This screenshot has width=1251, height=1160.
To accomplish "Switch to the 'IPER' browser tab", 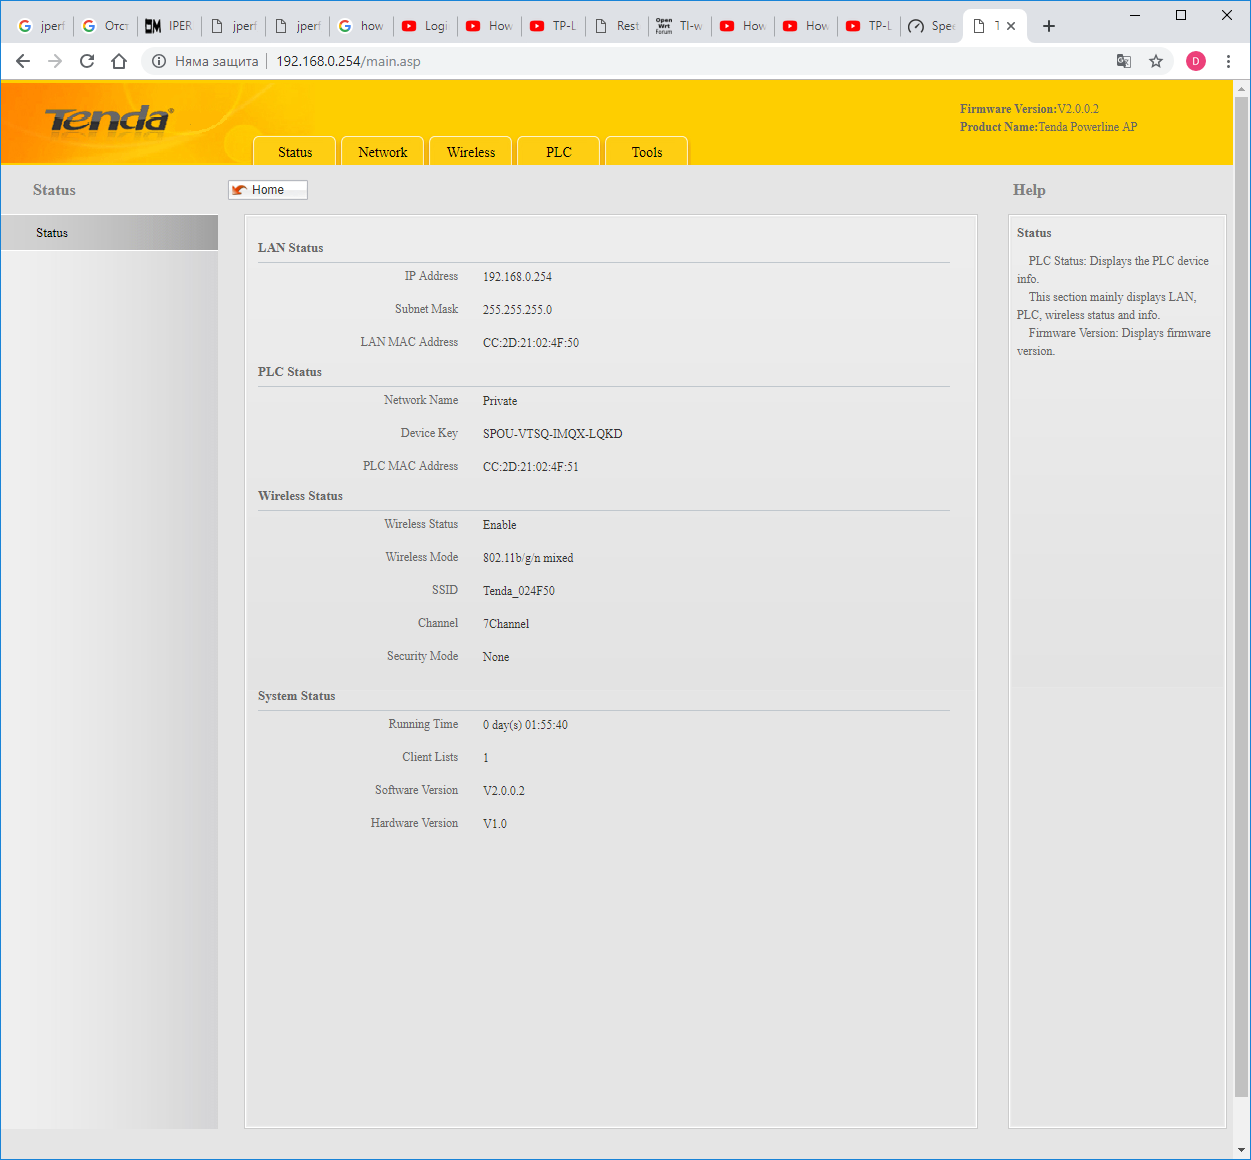I will click(x=169, y=26).
